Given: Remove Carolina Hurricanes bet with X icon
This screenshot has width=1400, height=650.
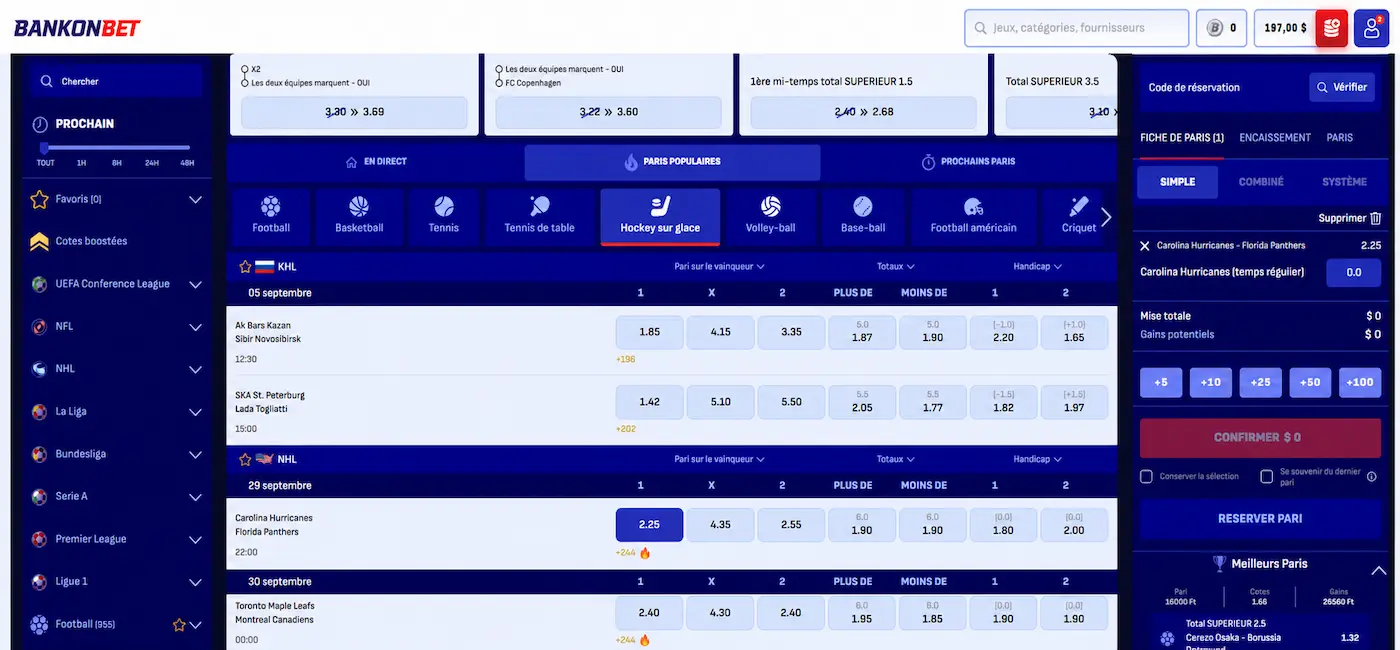Looking at the screenshot, I should [x=1145, y=245].
